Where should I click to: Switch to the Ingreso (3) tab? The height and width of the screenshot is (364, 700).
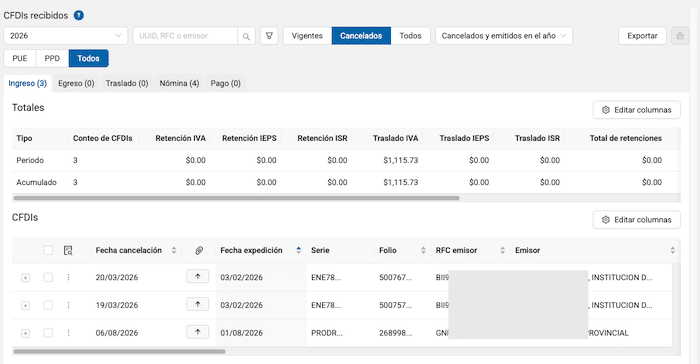pyautogui.click(x=28, y=84)
